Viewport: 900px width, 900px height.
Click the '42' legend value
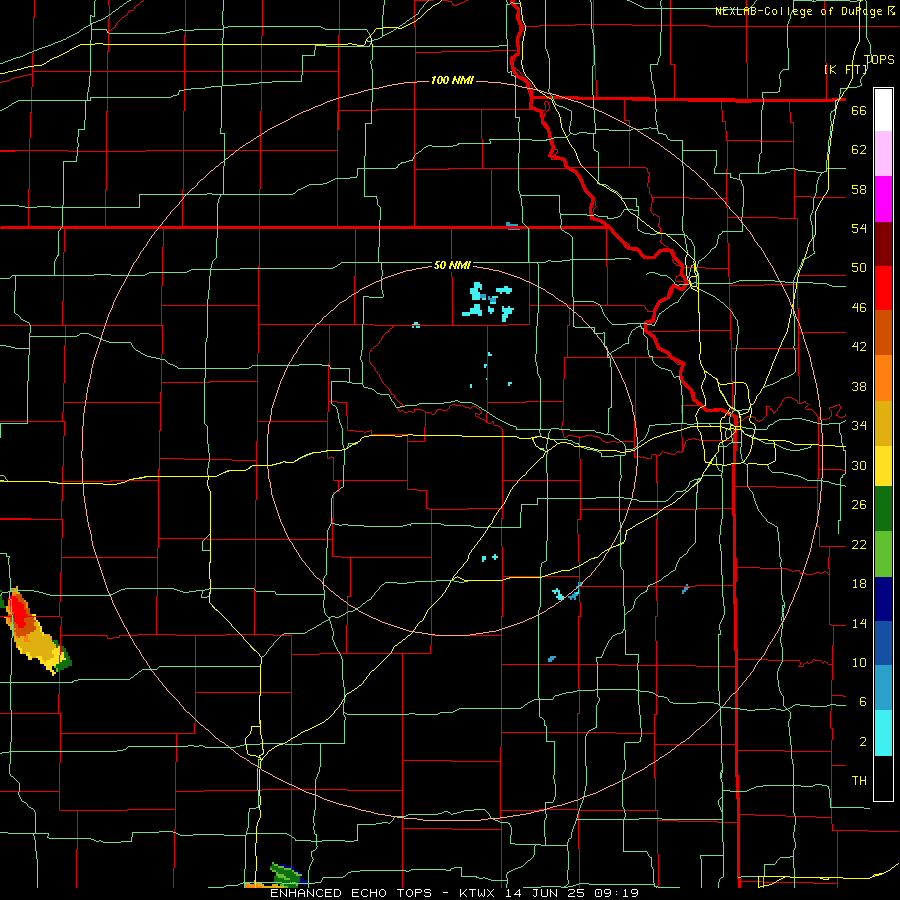point(859,346)
